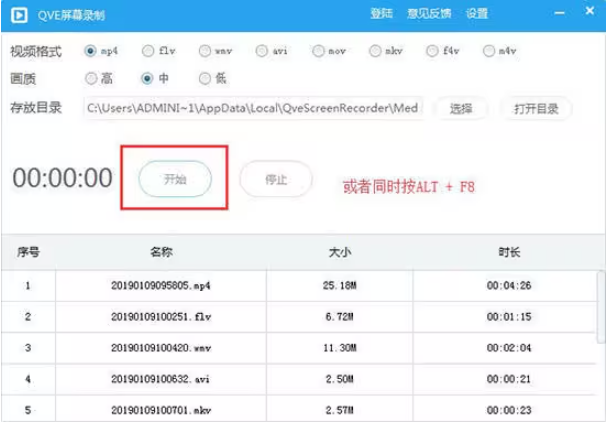This screenshot has width=606, height=423.
Task: Open 意见反馈 feedback in title bar
Action: [429, 14]
